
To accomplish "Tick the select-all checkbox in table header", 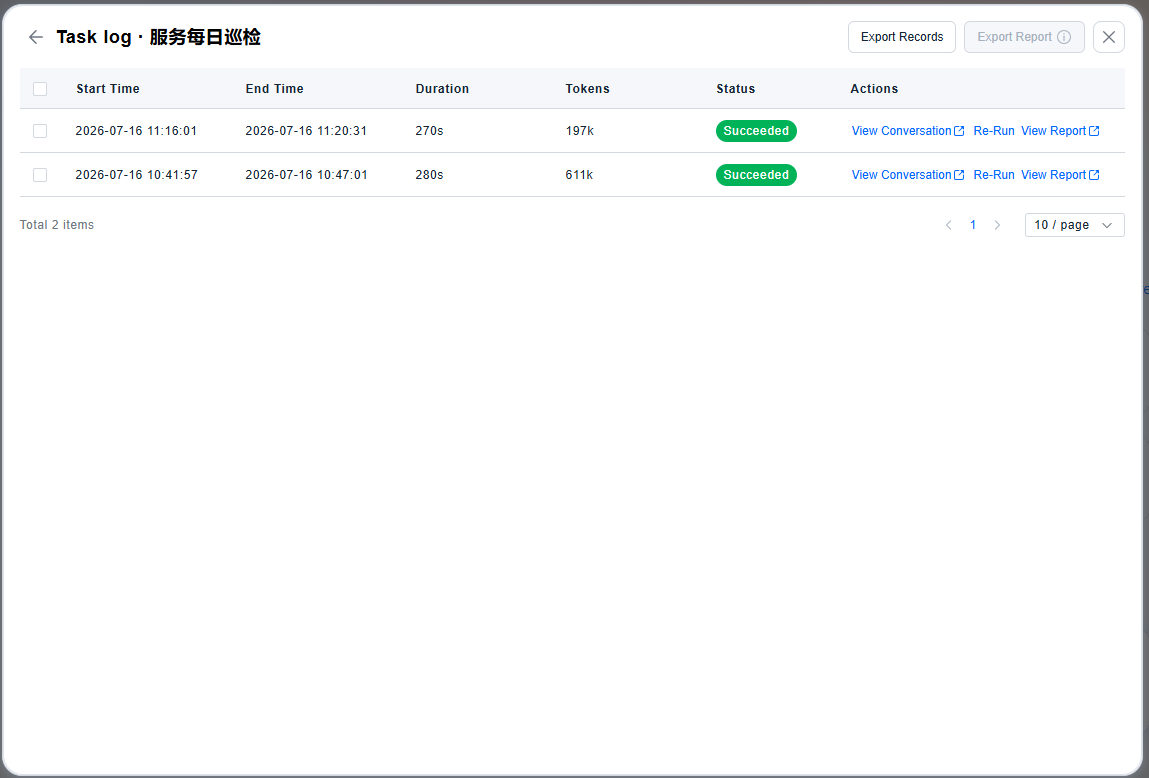I will tap(40, 89).
